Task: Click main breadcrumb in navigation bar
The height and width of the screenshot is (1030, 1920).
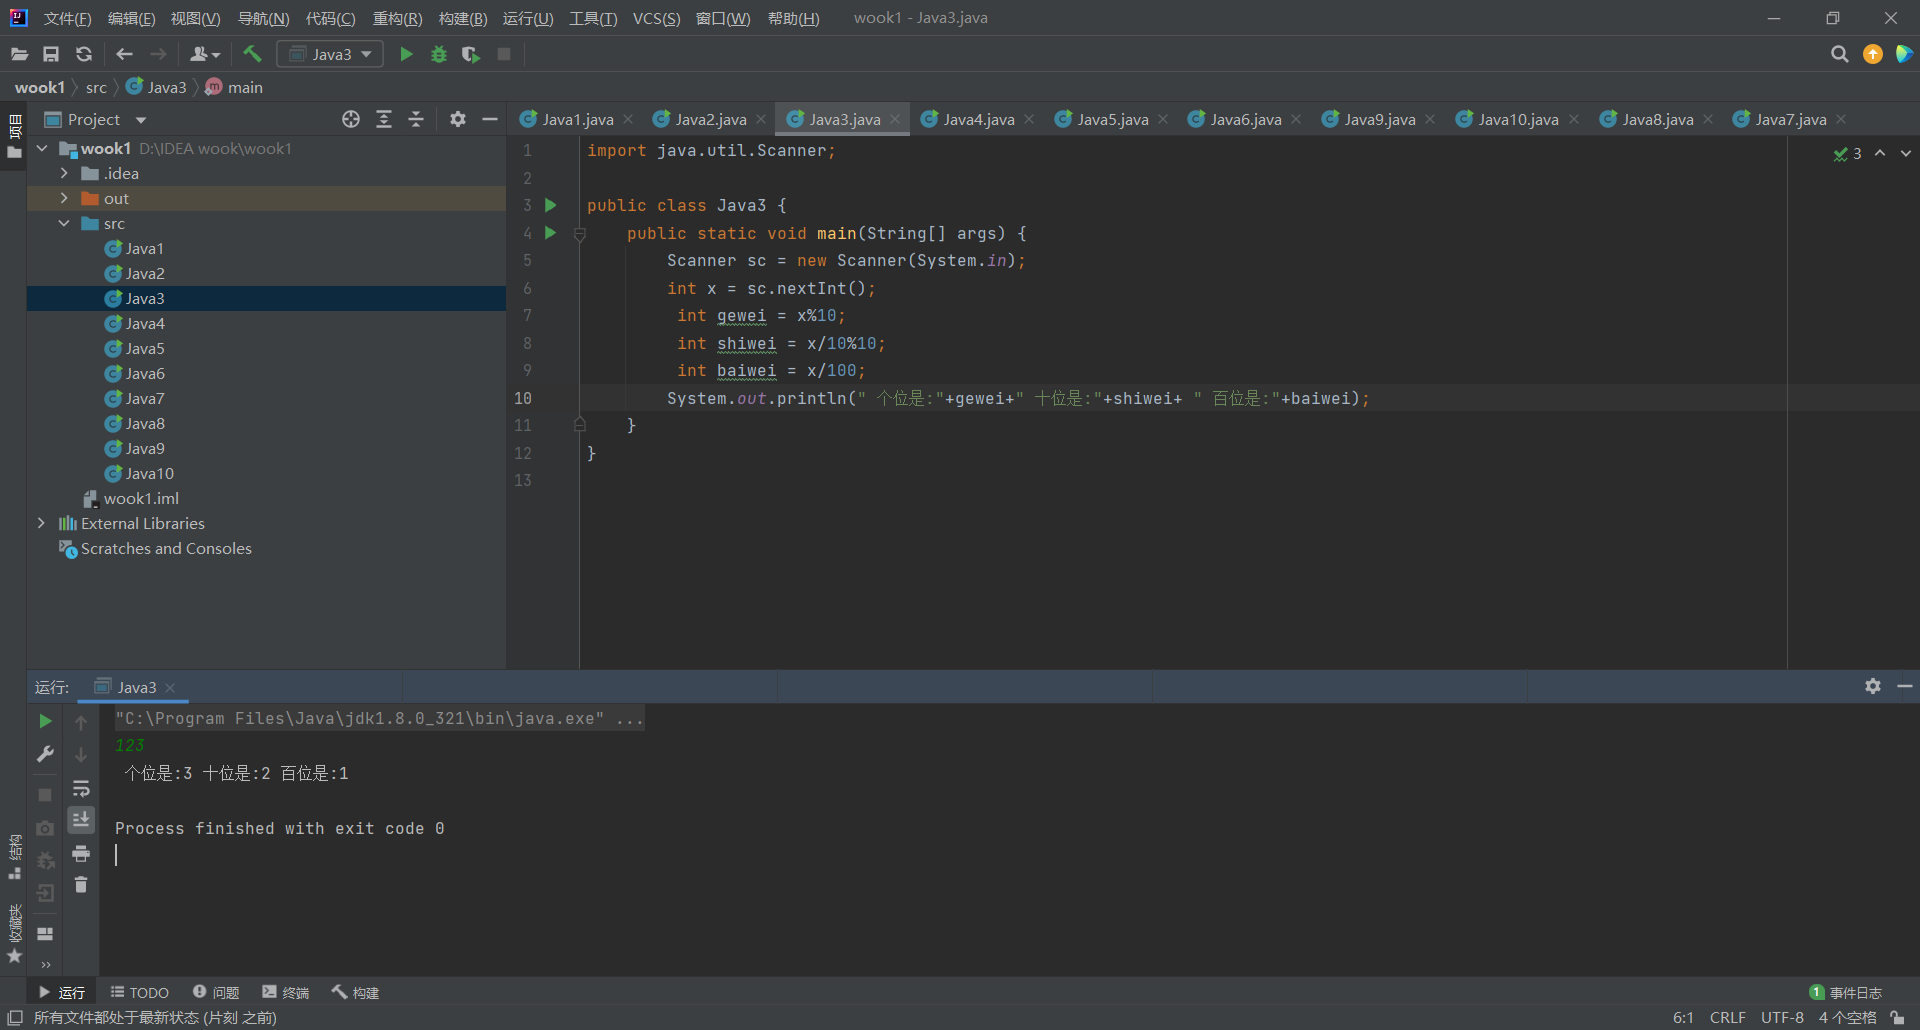Action: (x=234, y=87)
